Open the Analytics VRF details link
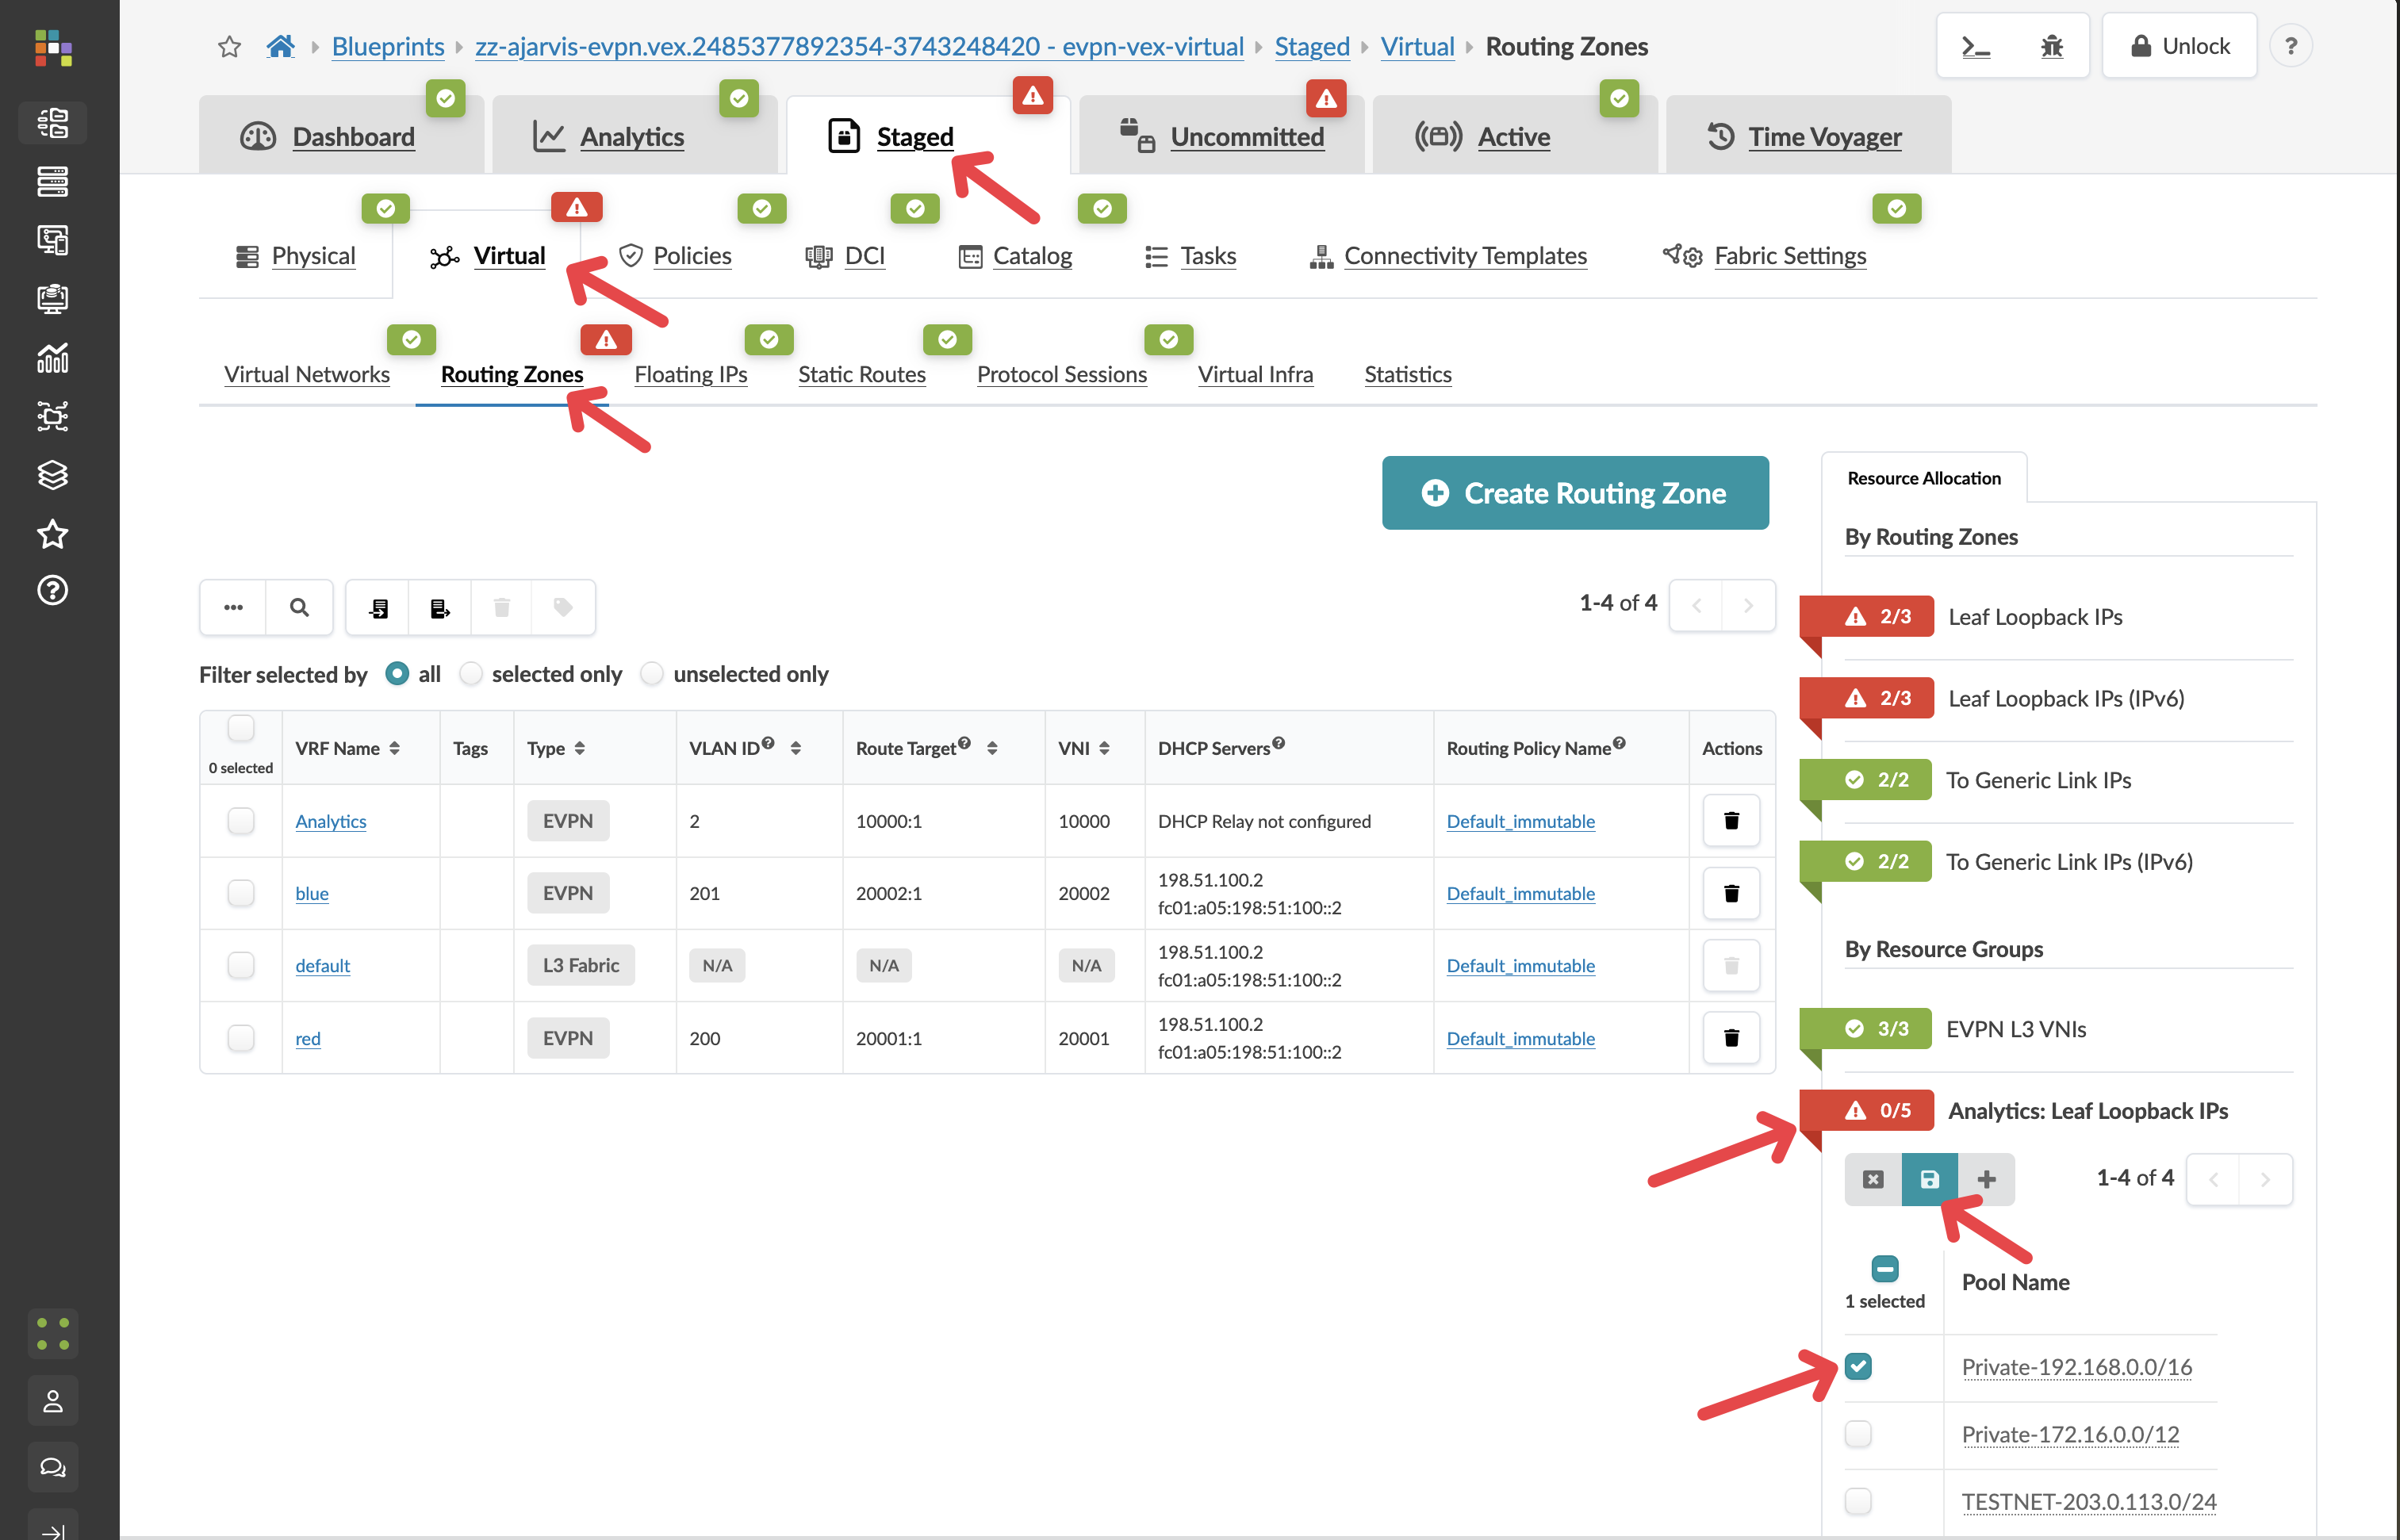This screenshot has height=1540, width=2400. pyautogui.click(x=331, y=821)
